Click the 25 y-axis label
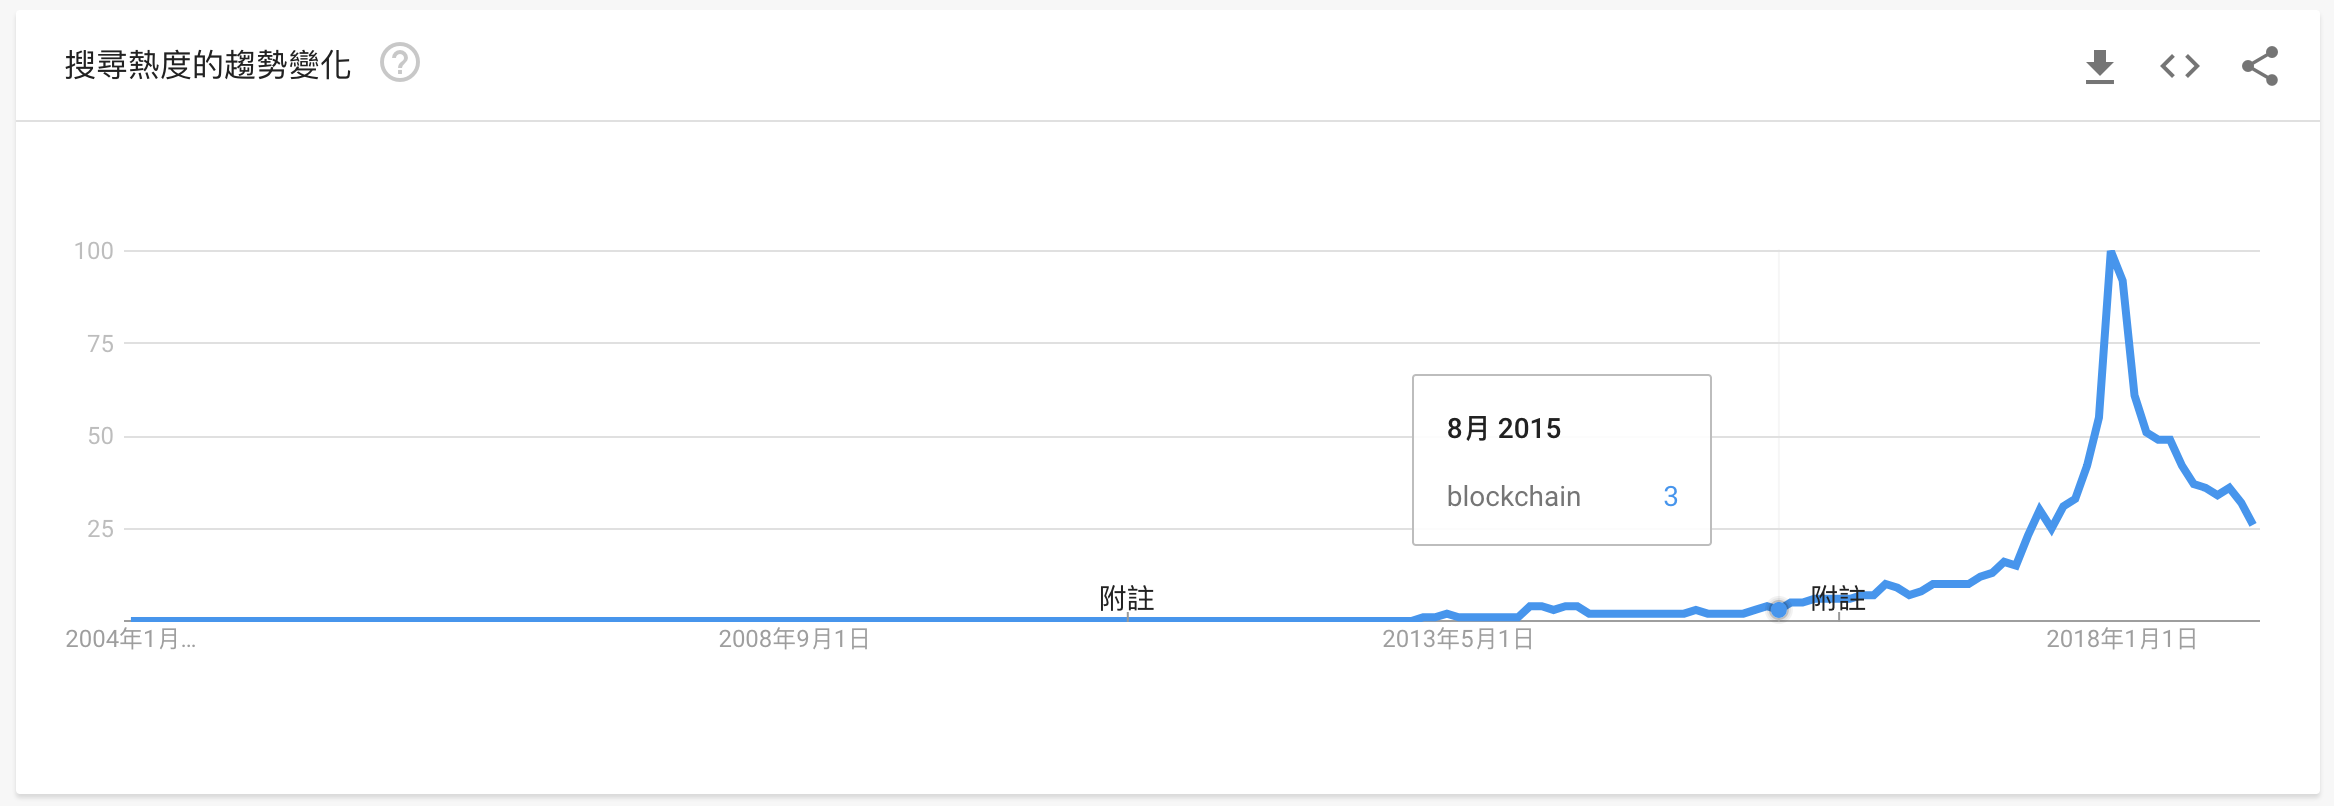This screenshot has height=806, width=2334. tap(100, 529)
